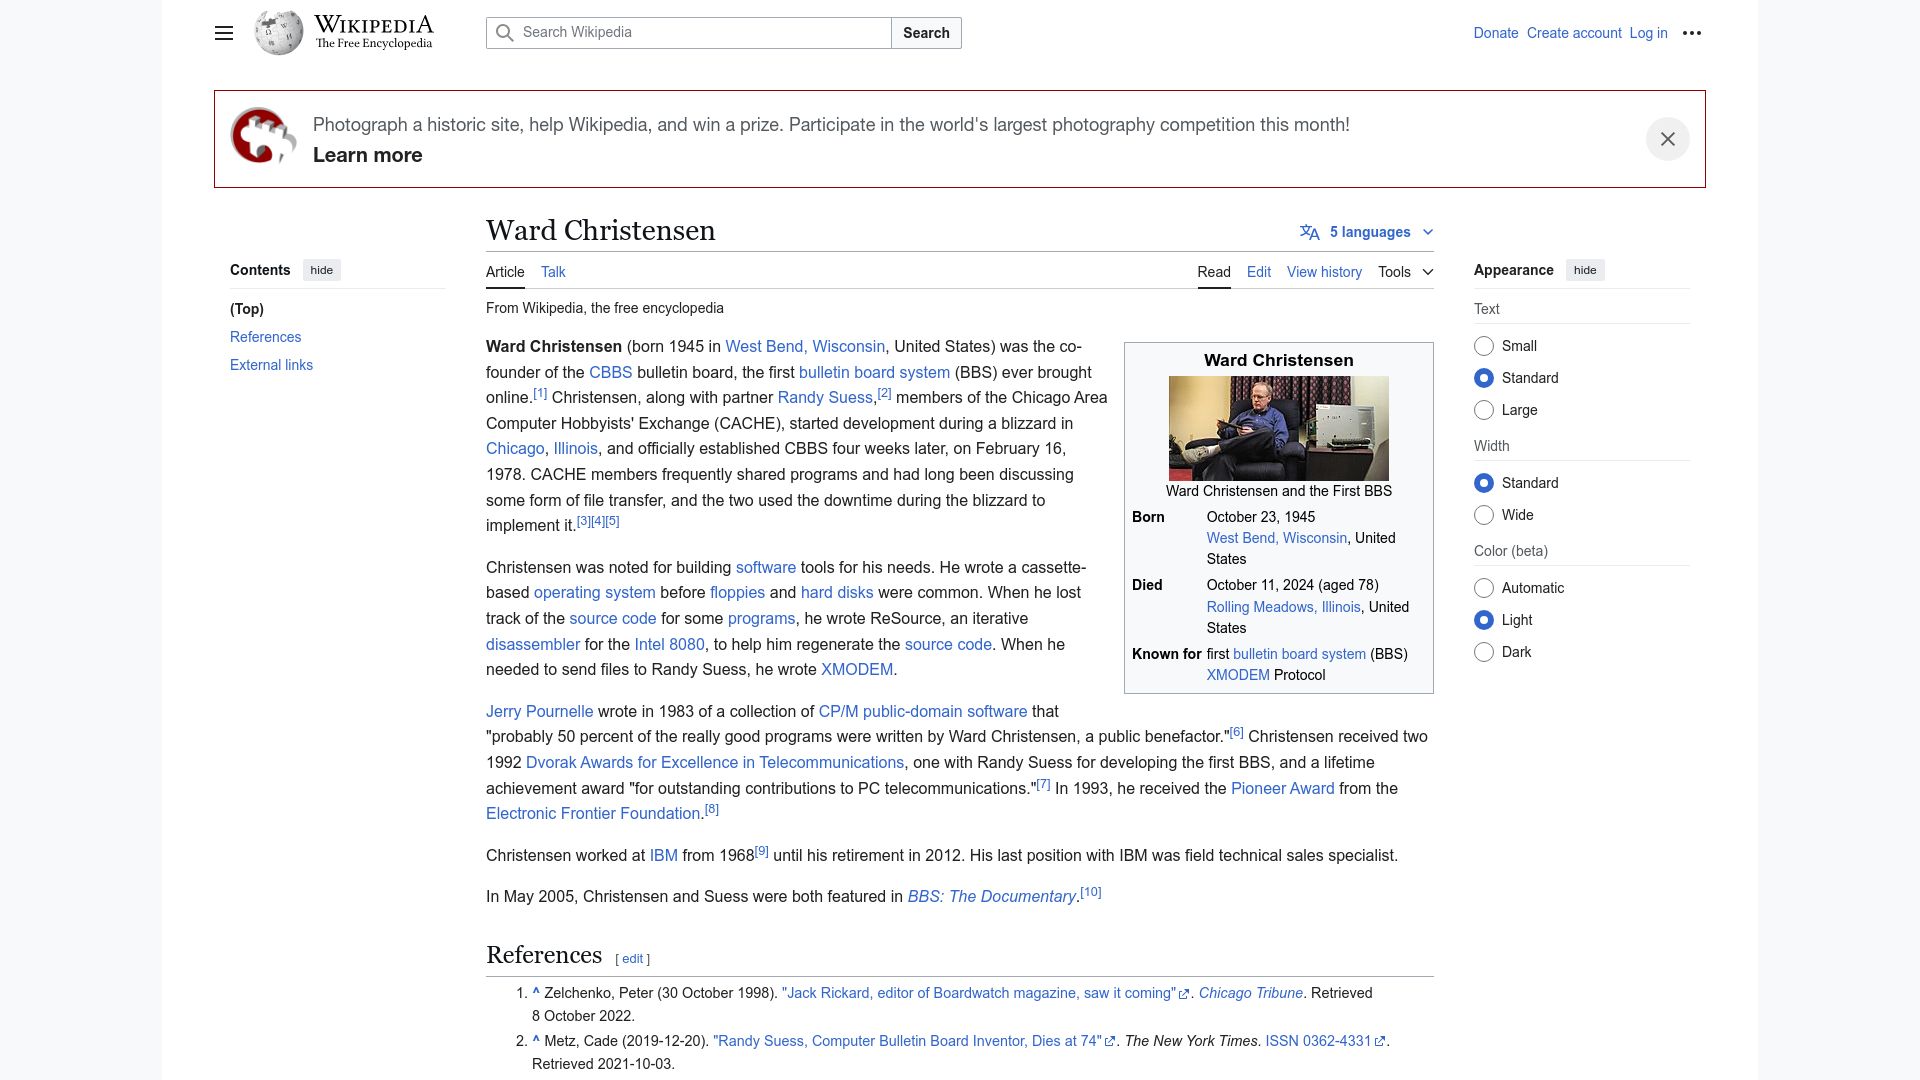Image resolution: width=1920 pixels, height=1080 pixels.
Task: Go to External links in Contents
Action: (x=271, y=365)
